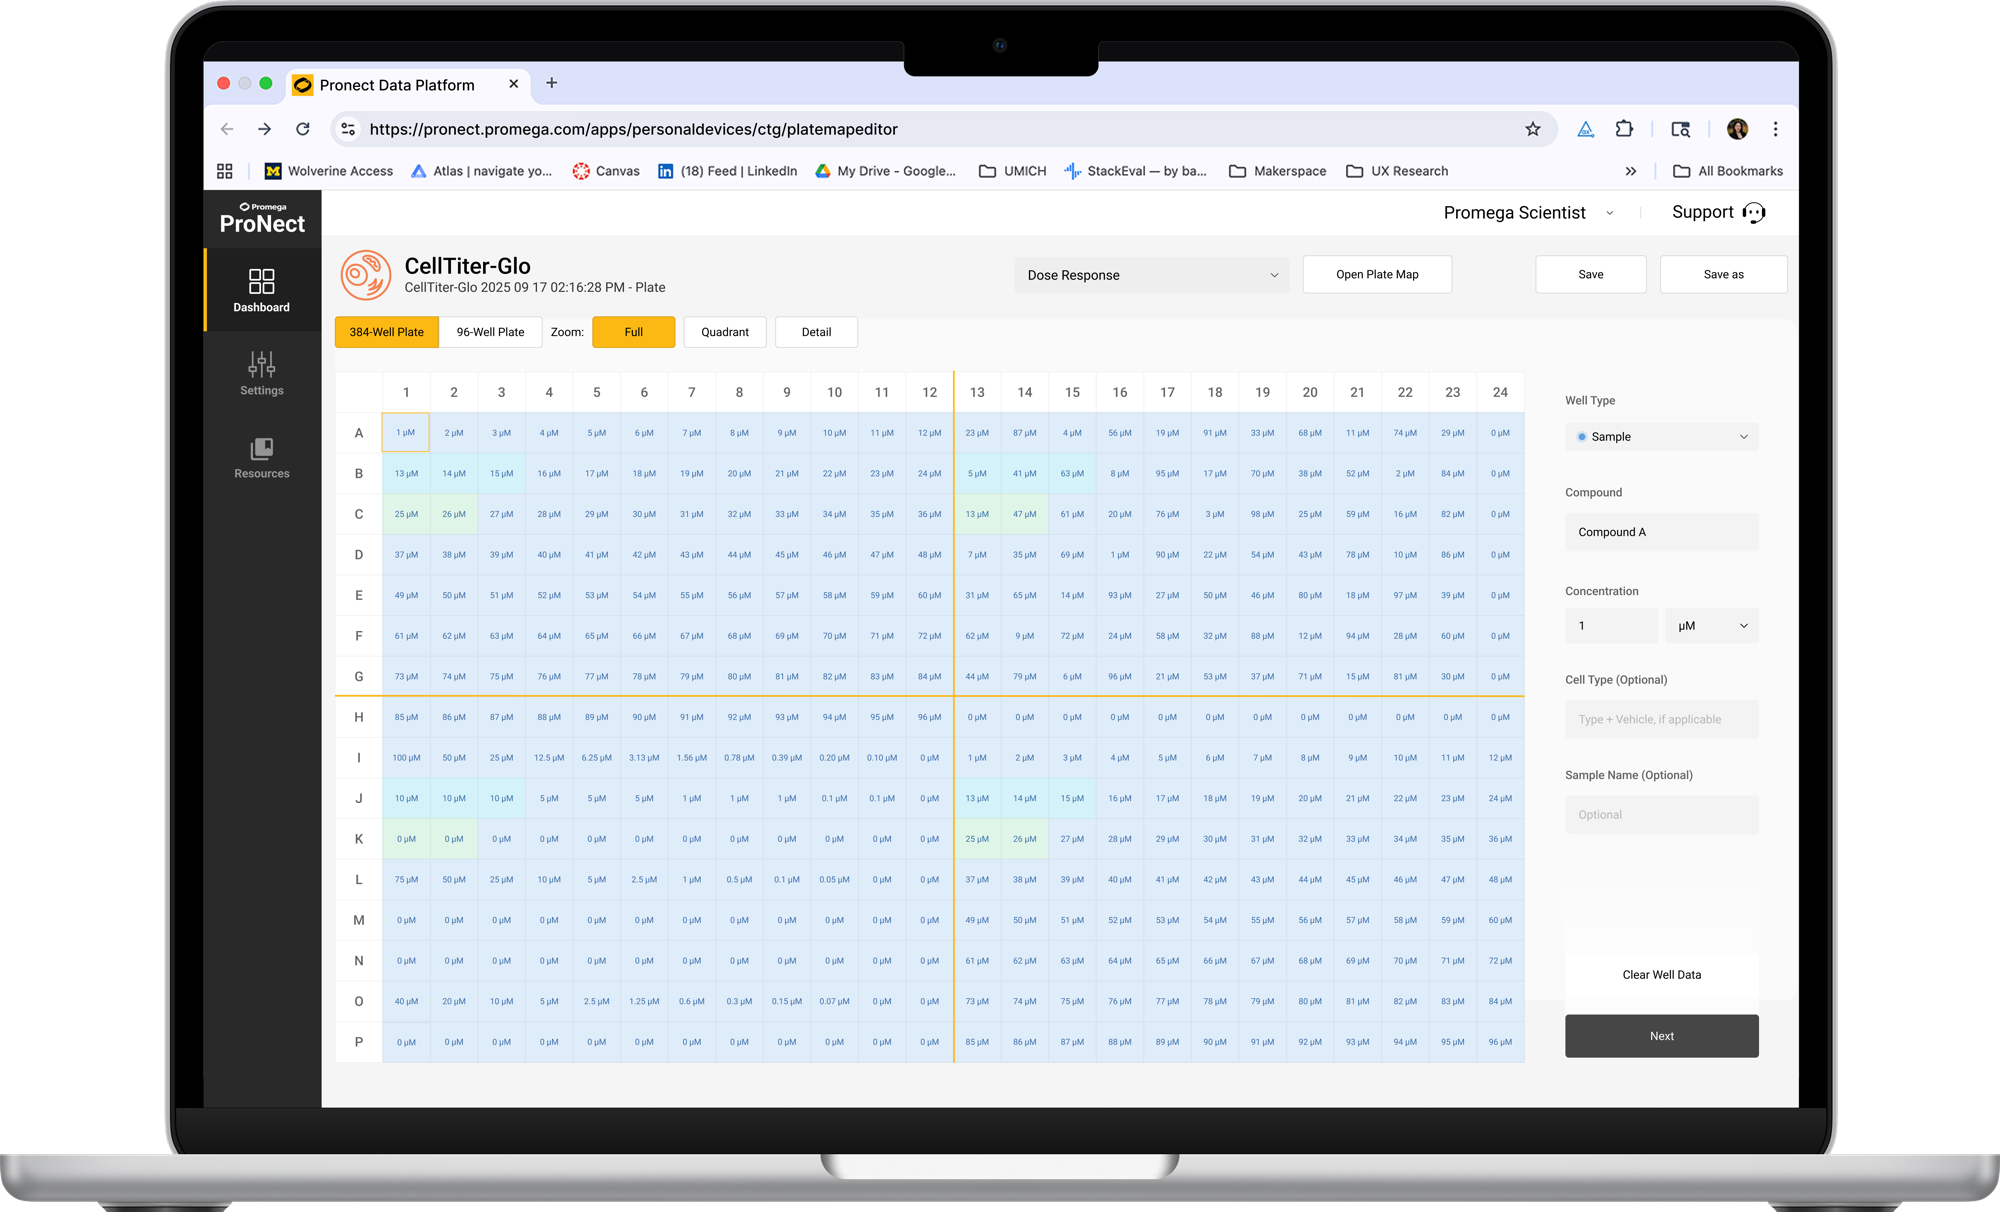2000x1212 pixels.
Task: Select well O1 with 40 µM
Action: pos(406,1001)
